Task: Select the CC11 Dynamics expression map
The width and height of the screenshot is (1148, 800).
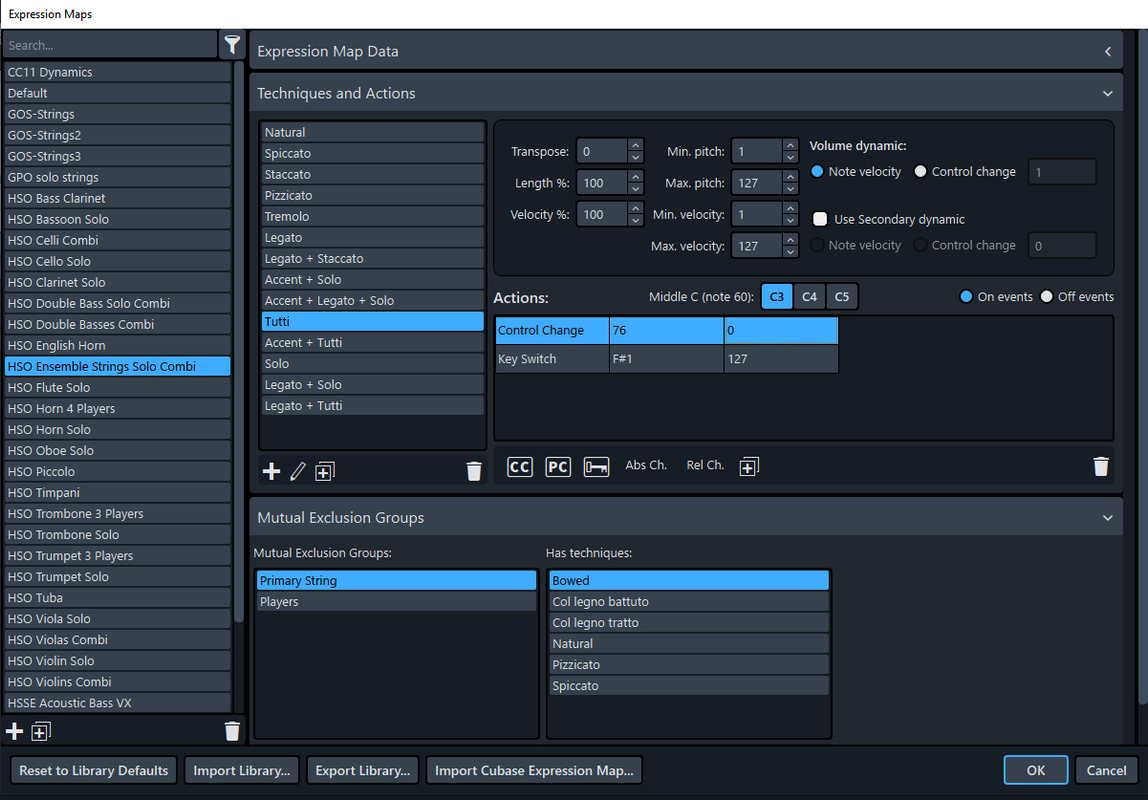Action: tap(117, 72)
